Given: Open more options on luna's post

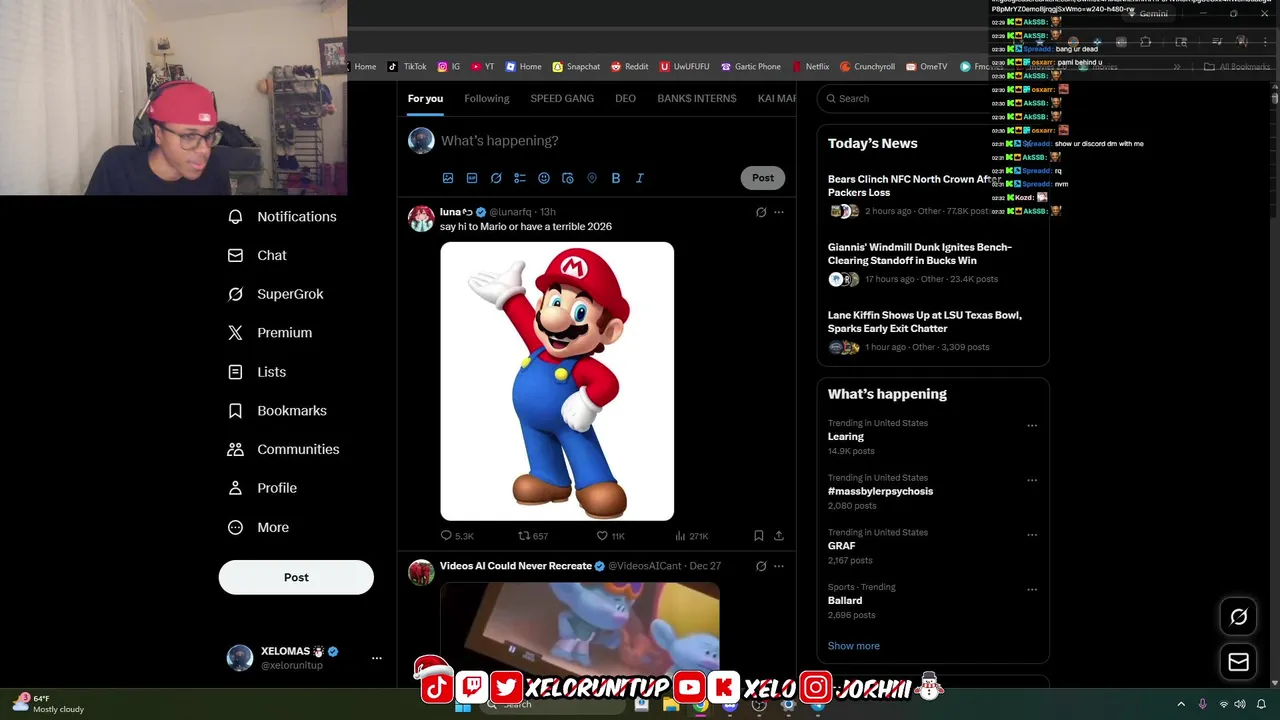Looking at the screenshot, I should coord(779,212).
